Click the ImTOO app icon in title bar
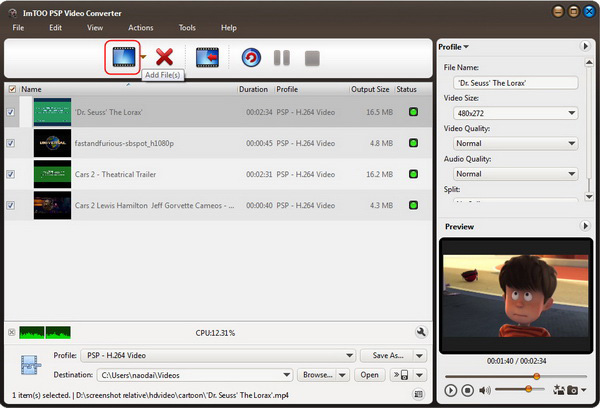 pos(13,13)
